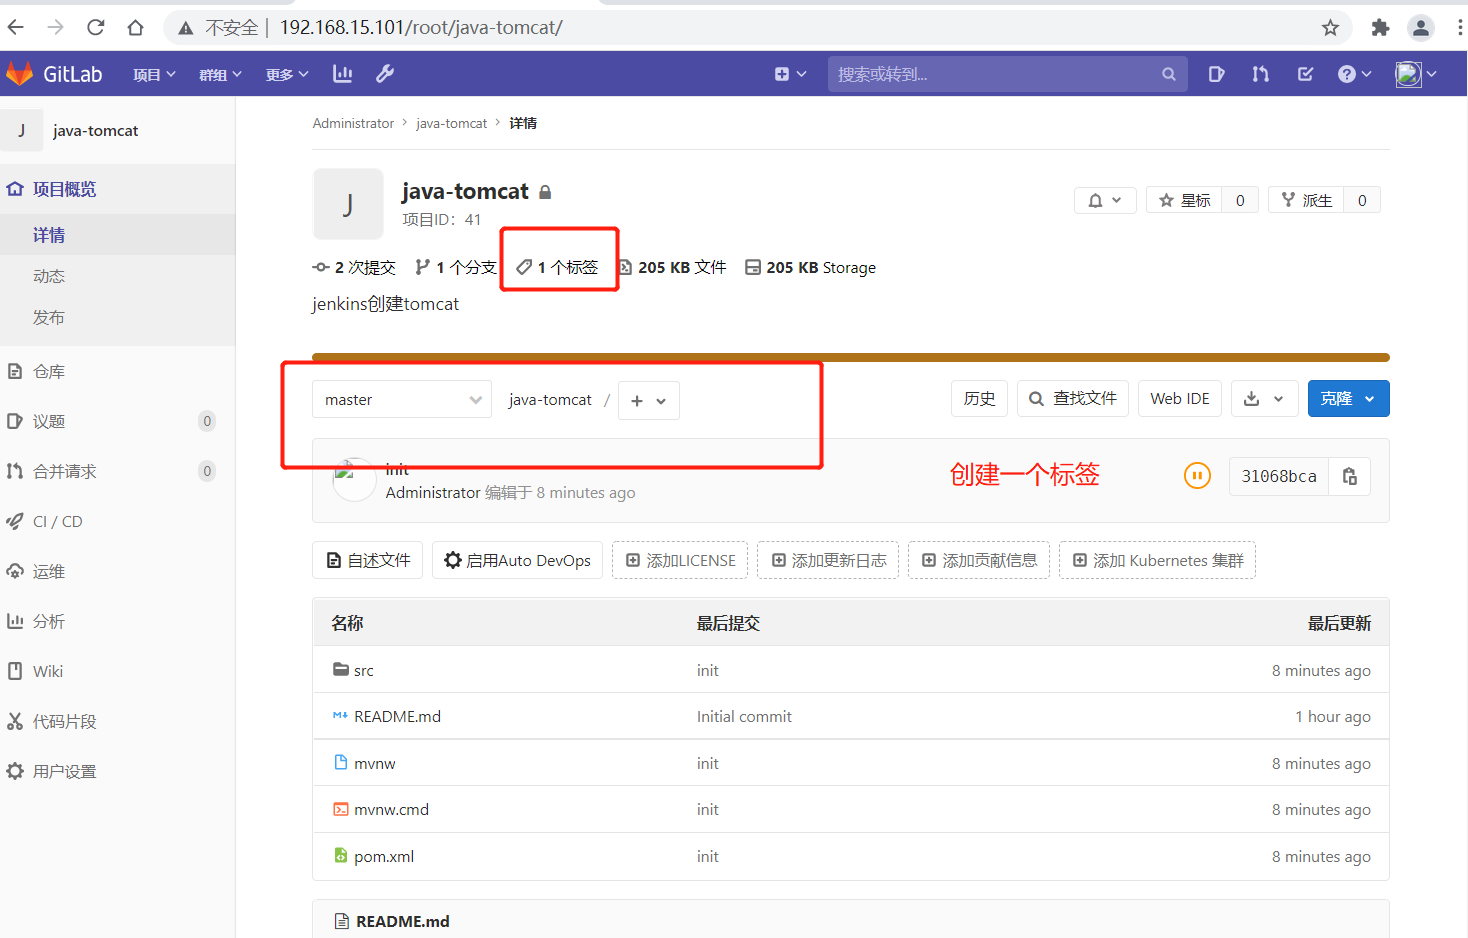Open the 205 KB Storage link

pyautogui.click(x=810, y=267)
